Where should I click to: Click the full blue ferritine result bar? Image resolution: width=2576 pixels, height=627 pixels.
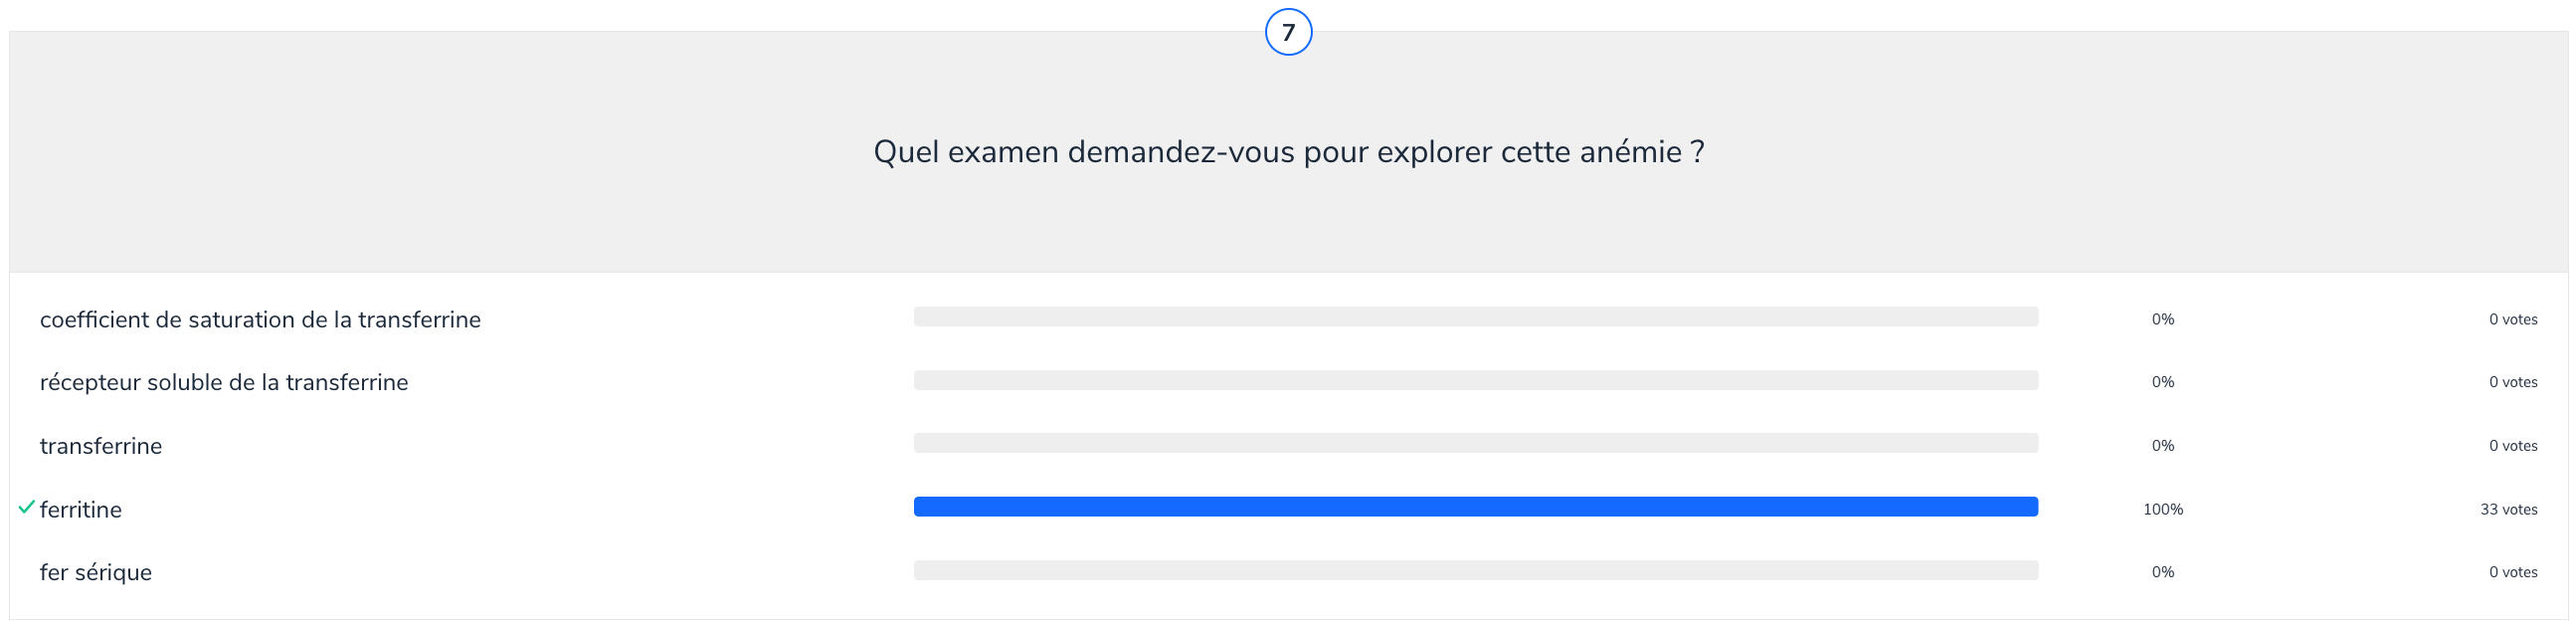1475,507
